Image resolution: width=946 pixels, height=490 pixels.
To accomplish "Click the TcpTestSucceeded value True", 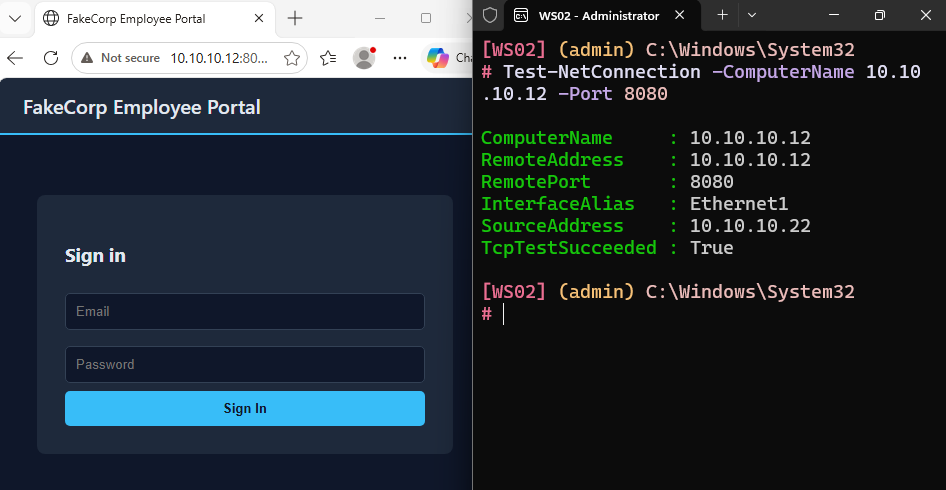I will point(712,248).
